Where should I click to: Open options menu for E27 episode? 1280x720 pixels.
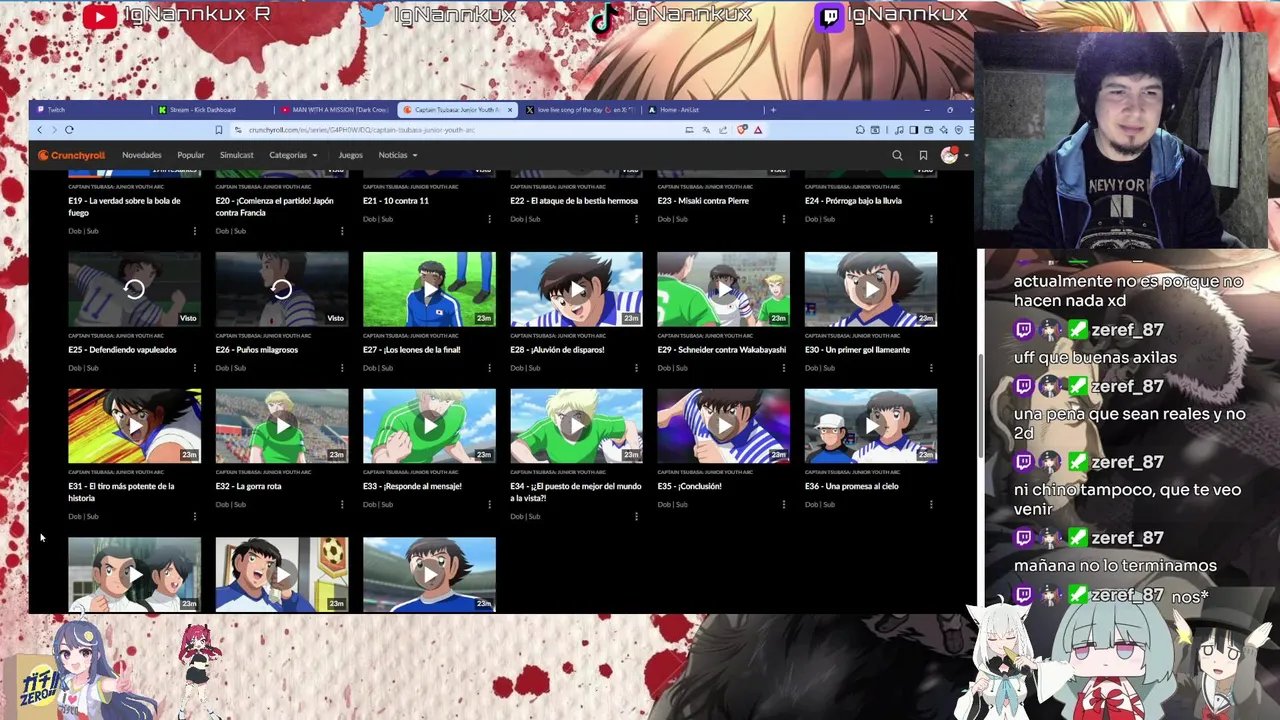pos(489,368)
